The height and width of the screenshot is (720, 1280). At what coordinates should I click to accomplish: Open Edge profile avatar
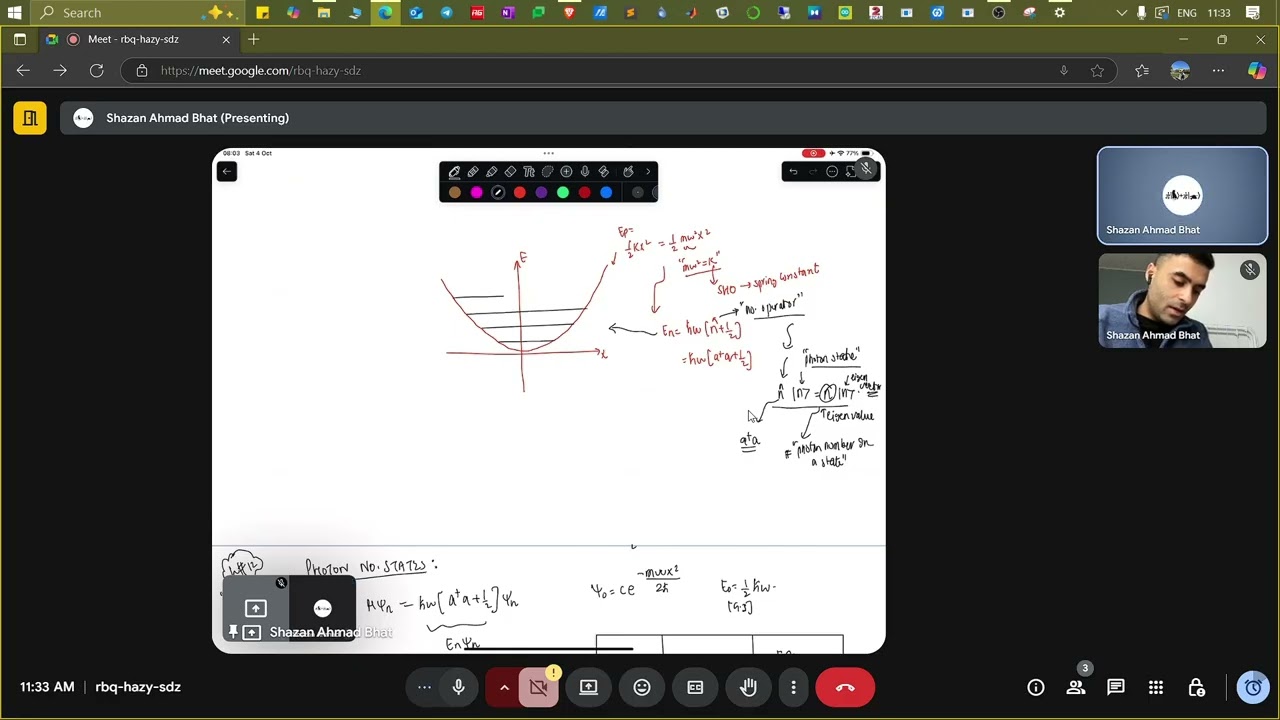tap(1180, 70)
